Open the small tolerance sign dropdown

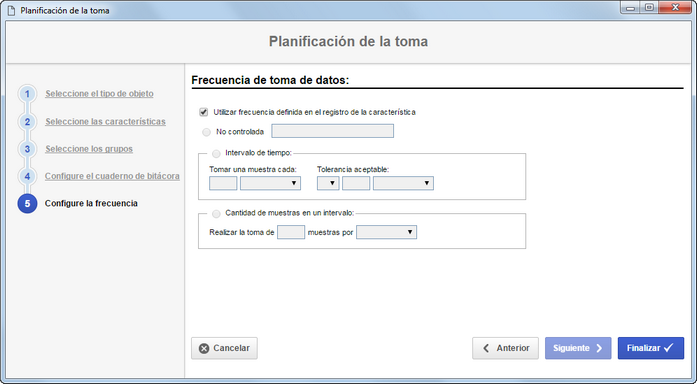[328, 183]
